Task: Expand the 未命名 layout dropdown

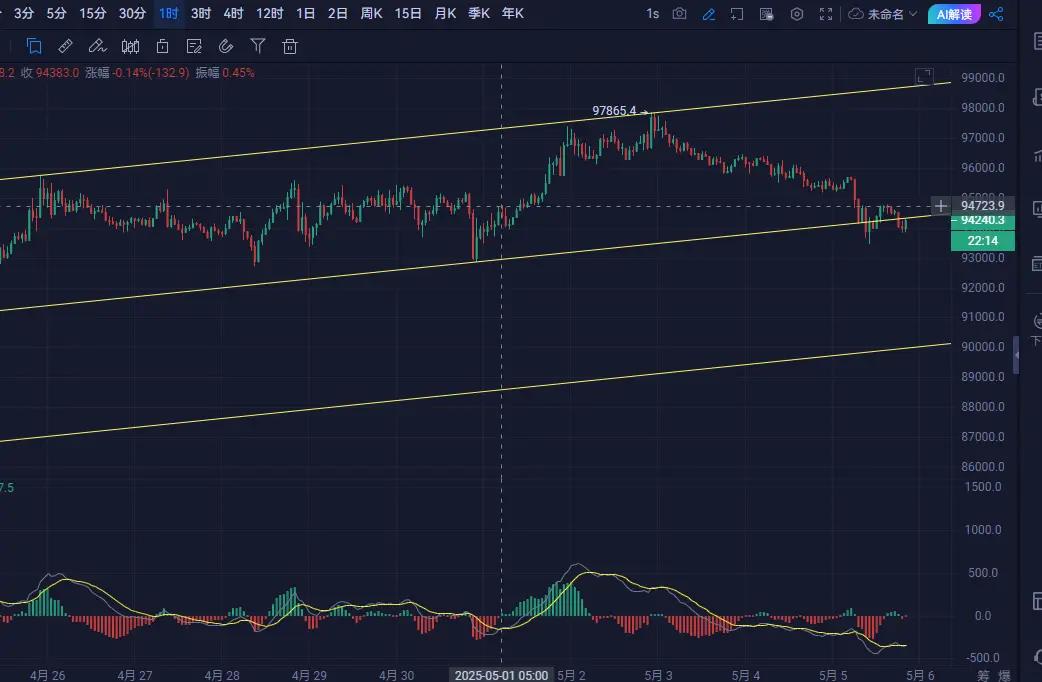Action: click(892, 14)
